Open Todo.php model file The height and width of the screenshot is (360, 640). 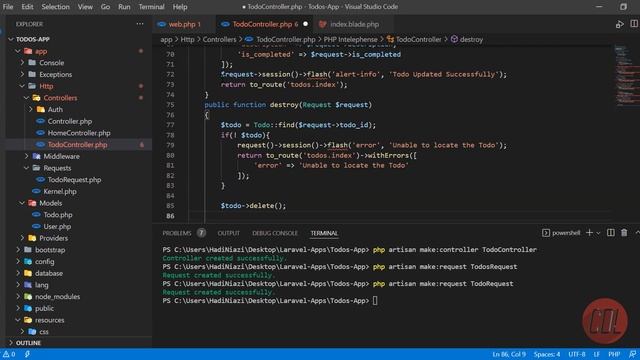pos(58,215)
